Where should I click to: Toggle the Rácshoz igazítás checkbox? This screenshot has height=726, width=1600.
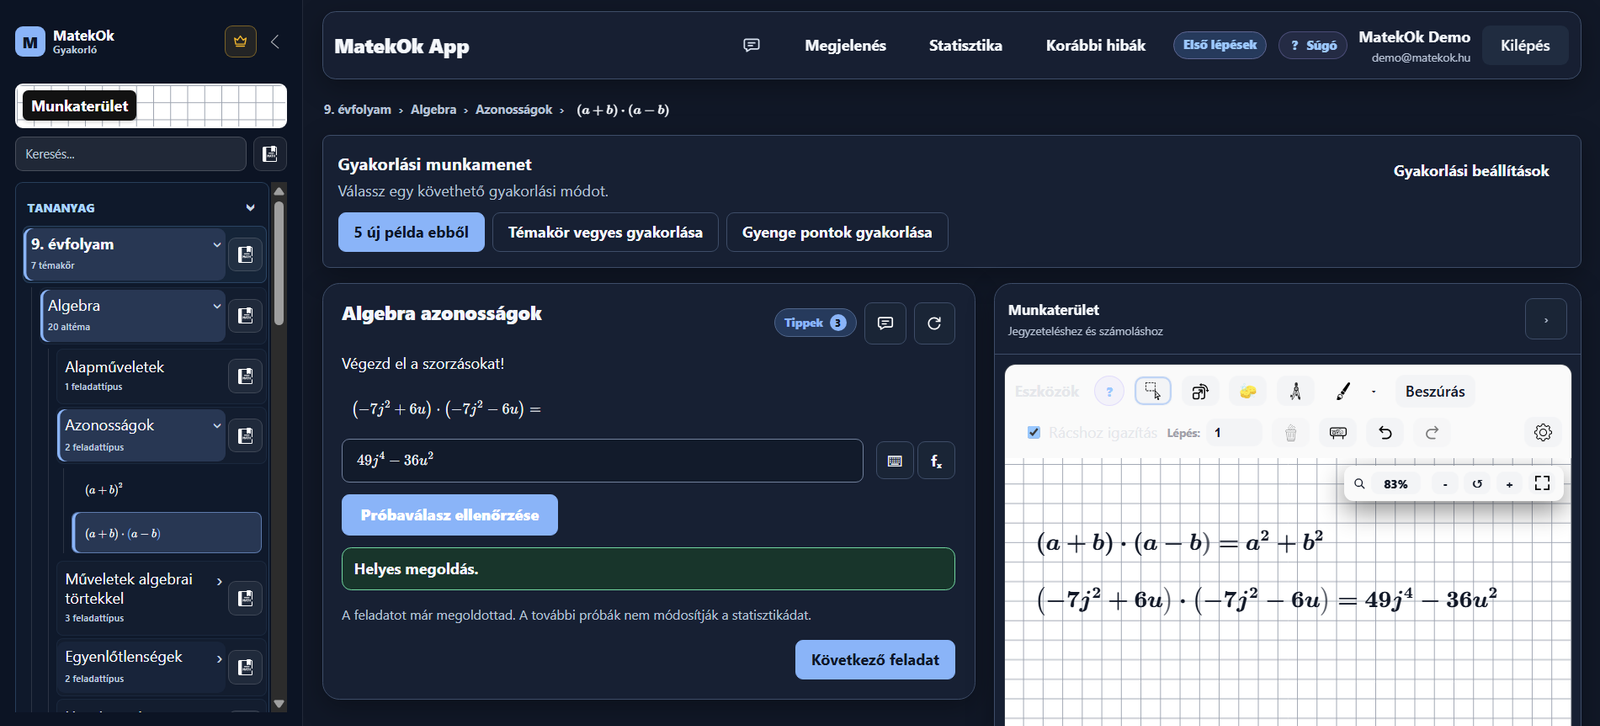click(x=1034, y=433)
